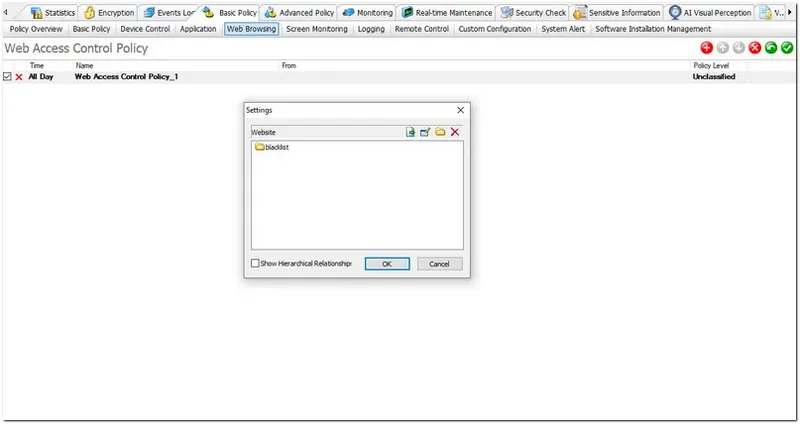The height and width of the screenshot is (424, 800).
Task: Click the Unclassified policy level cell
Action: point(714,77)
